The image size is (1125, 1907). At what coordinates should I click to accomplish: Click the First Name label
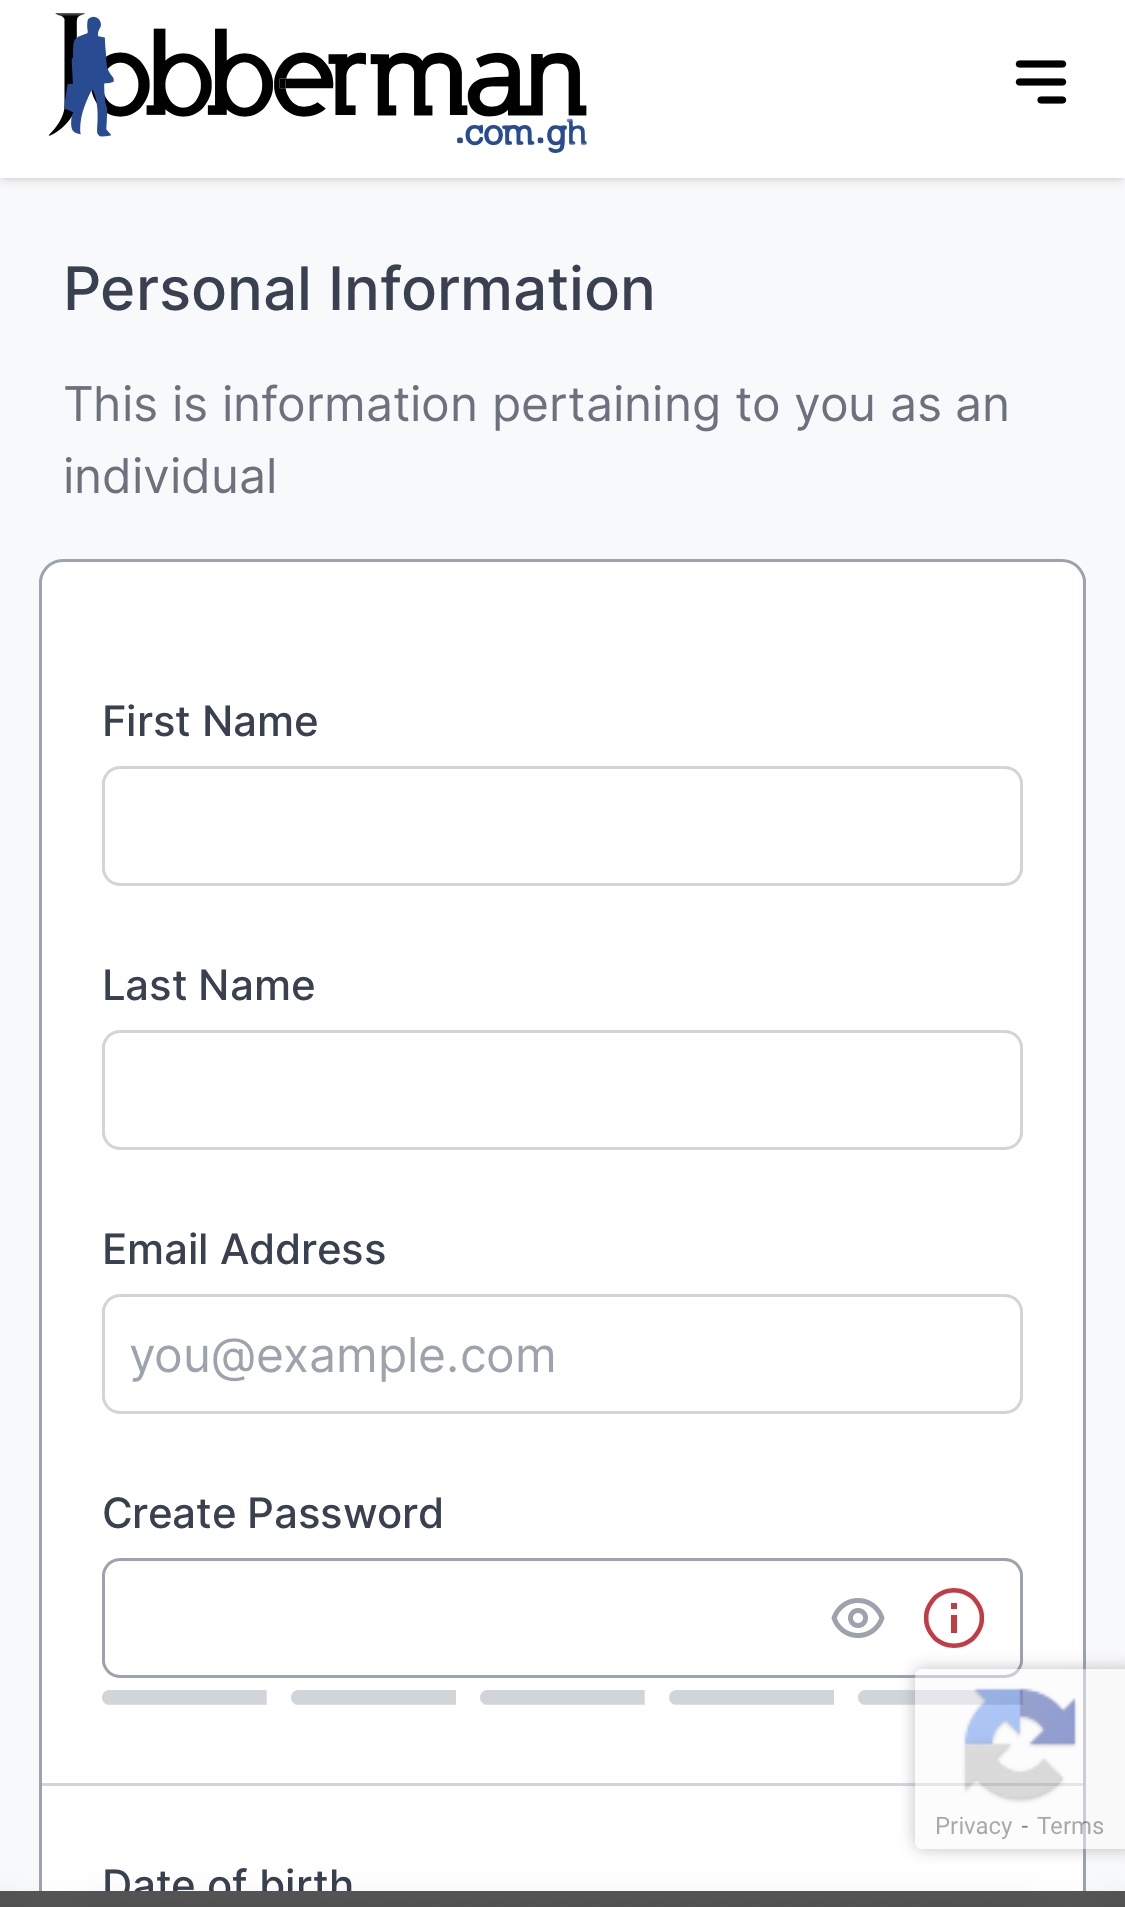click(211, 721)
